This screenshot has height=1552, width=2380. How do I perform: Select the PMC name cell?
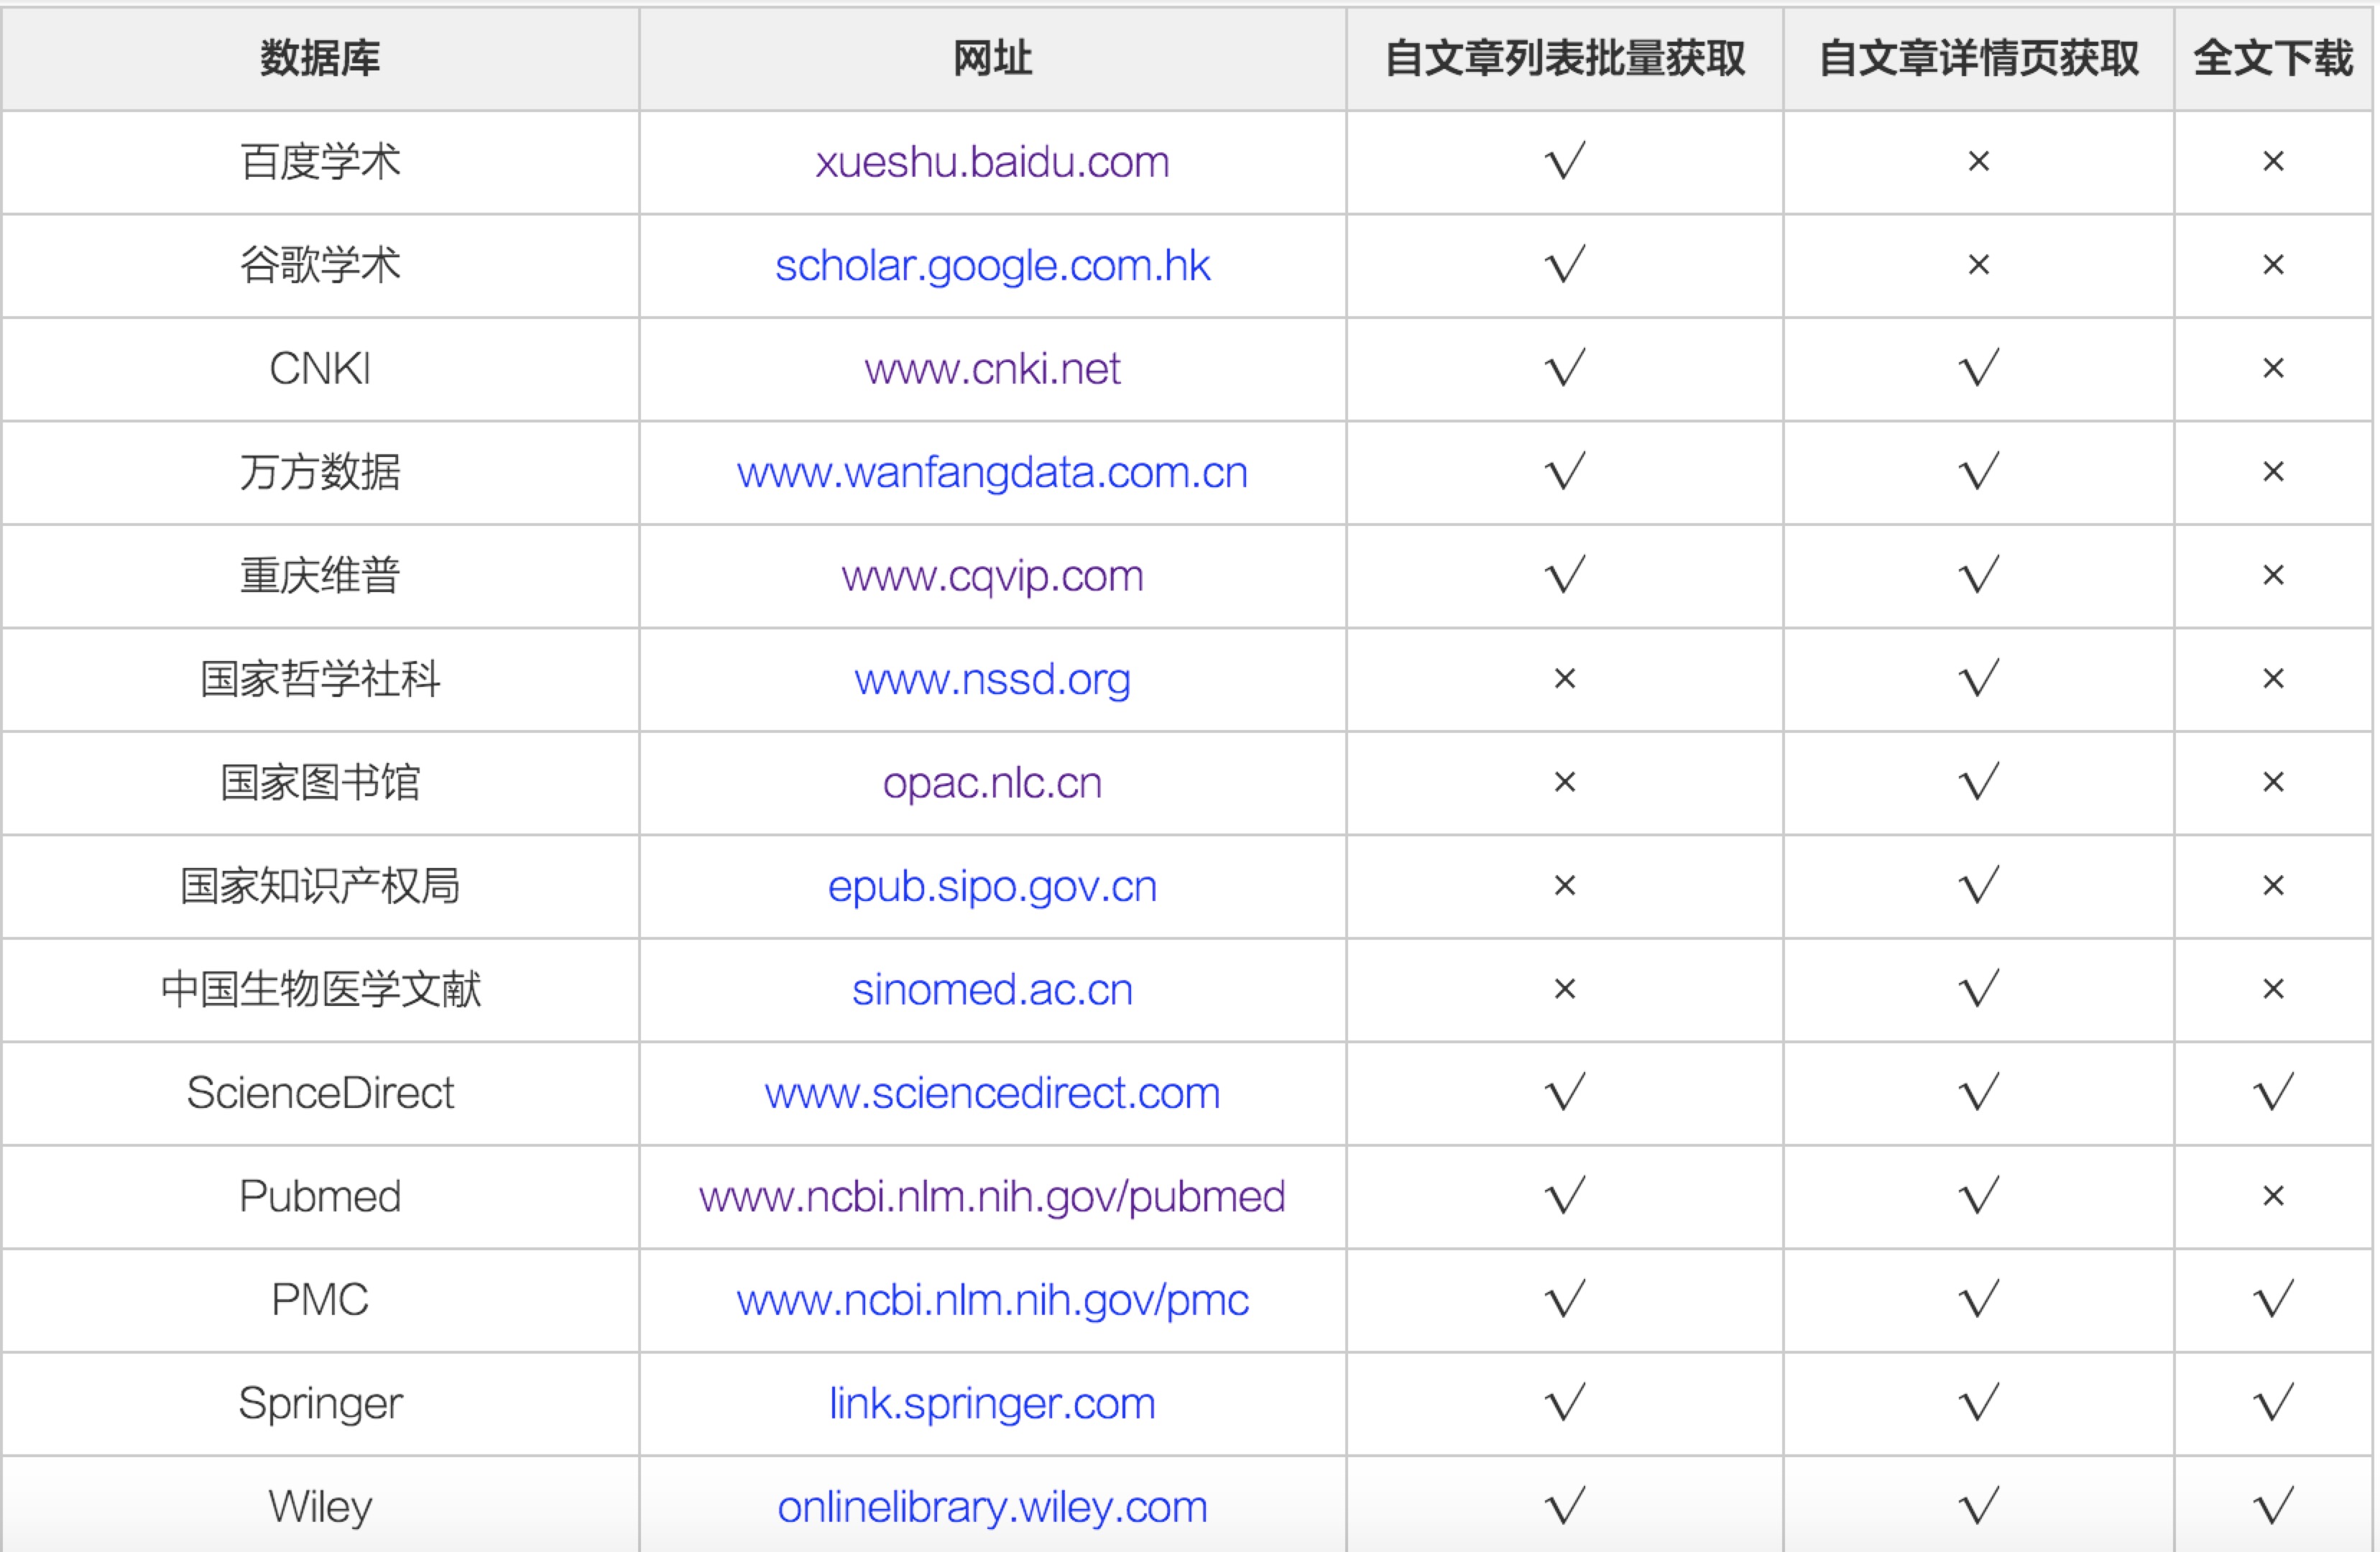tap(320, 1301)
